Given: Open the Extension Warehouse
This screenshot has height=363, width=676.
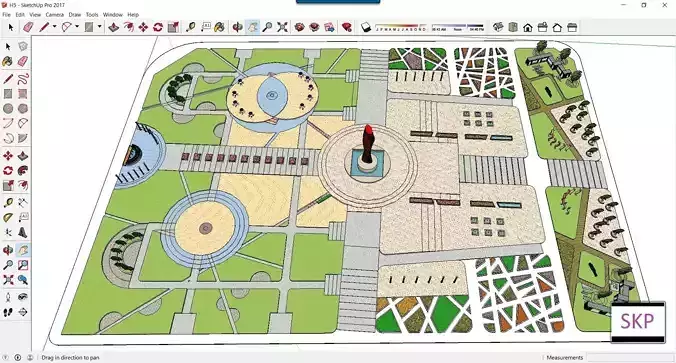Looking at the screenshot, I should click(x=314, y=27).
